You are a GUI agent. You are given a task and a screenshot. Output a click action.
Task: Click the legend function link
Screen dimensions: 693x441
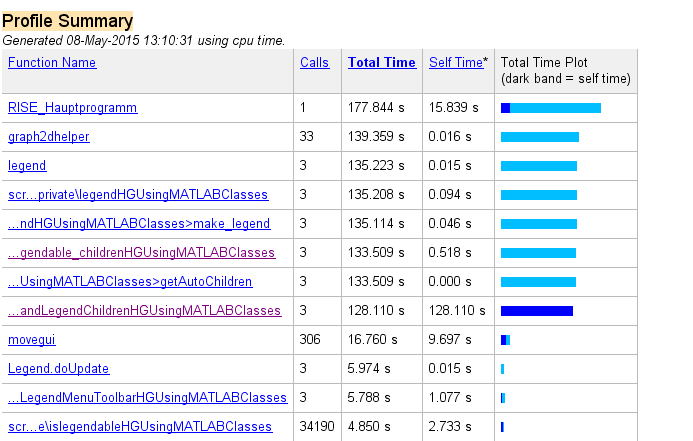click(x=27, y=165)
